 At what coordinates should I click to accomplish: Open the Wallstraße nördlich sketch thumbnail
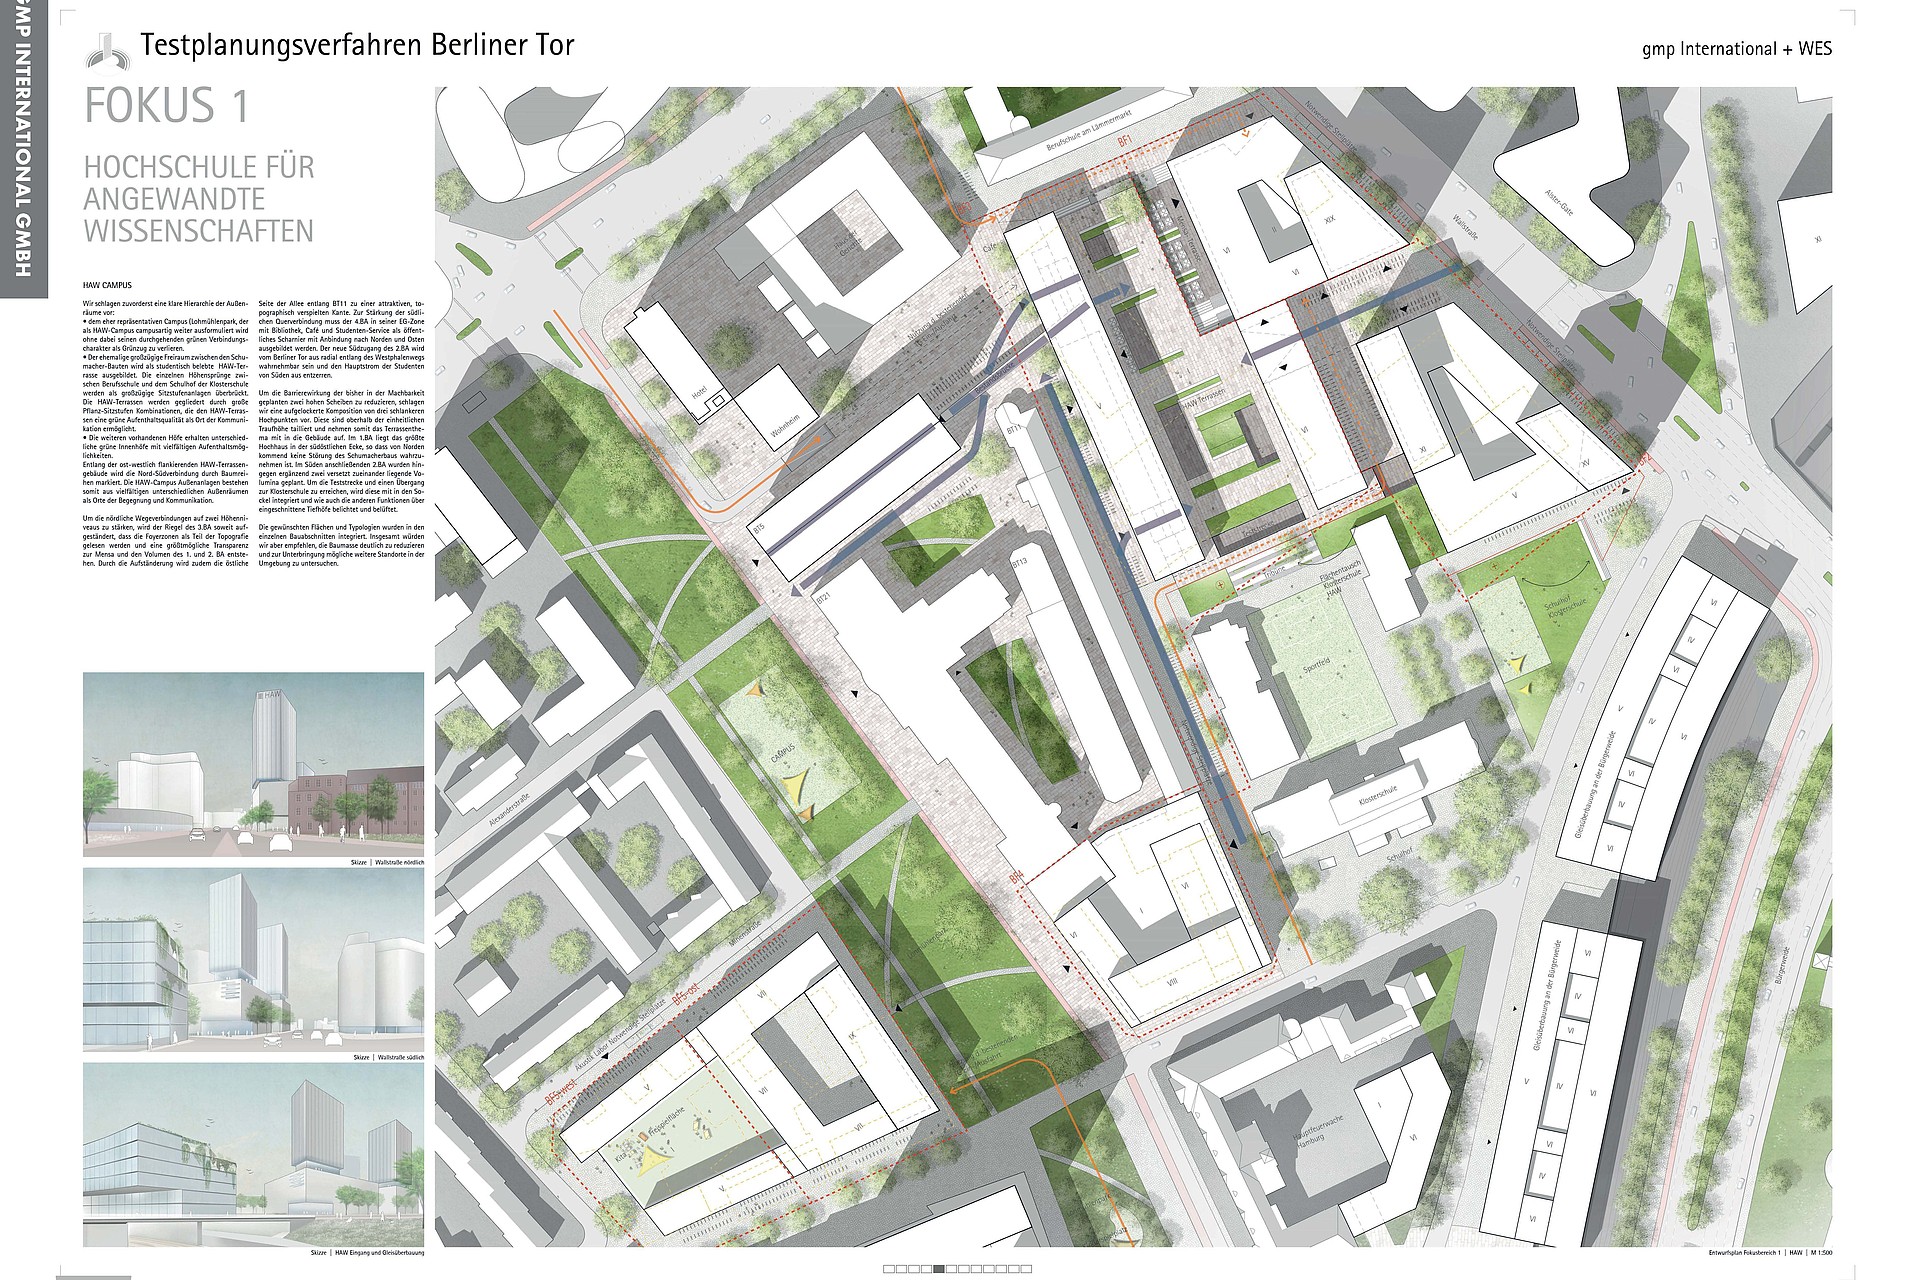(x=253, y=764)
